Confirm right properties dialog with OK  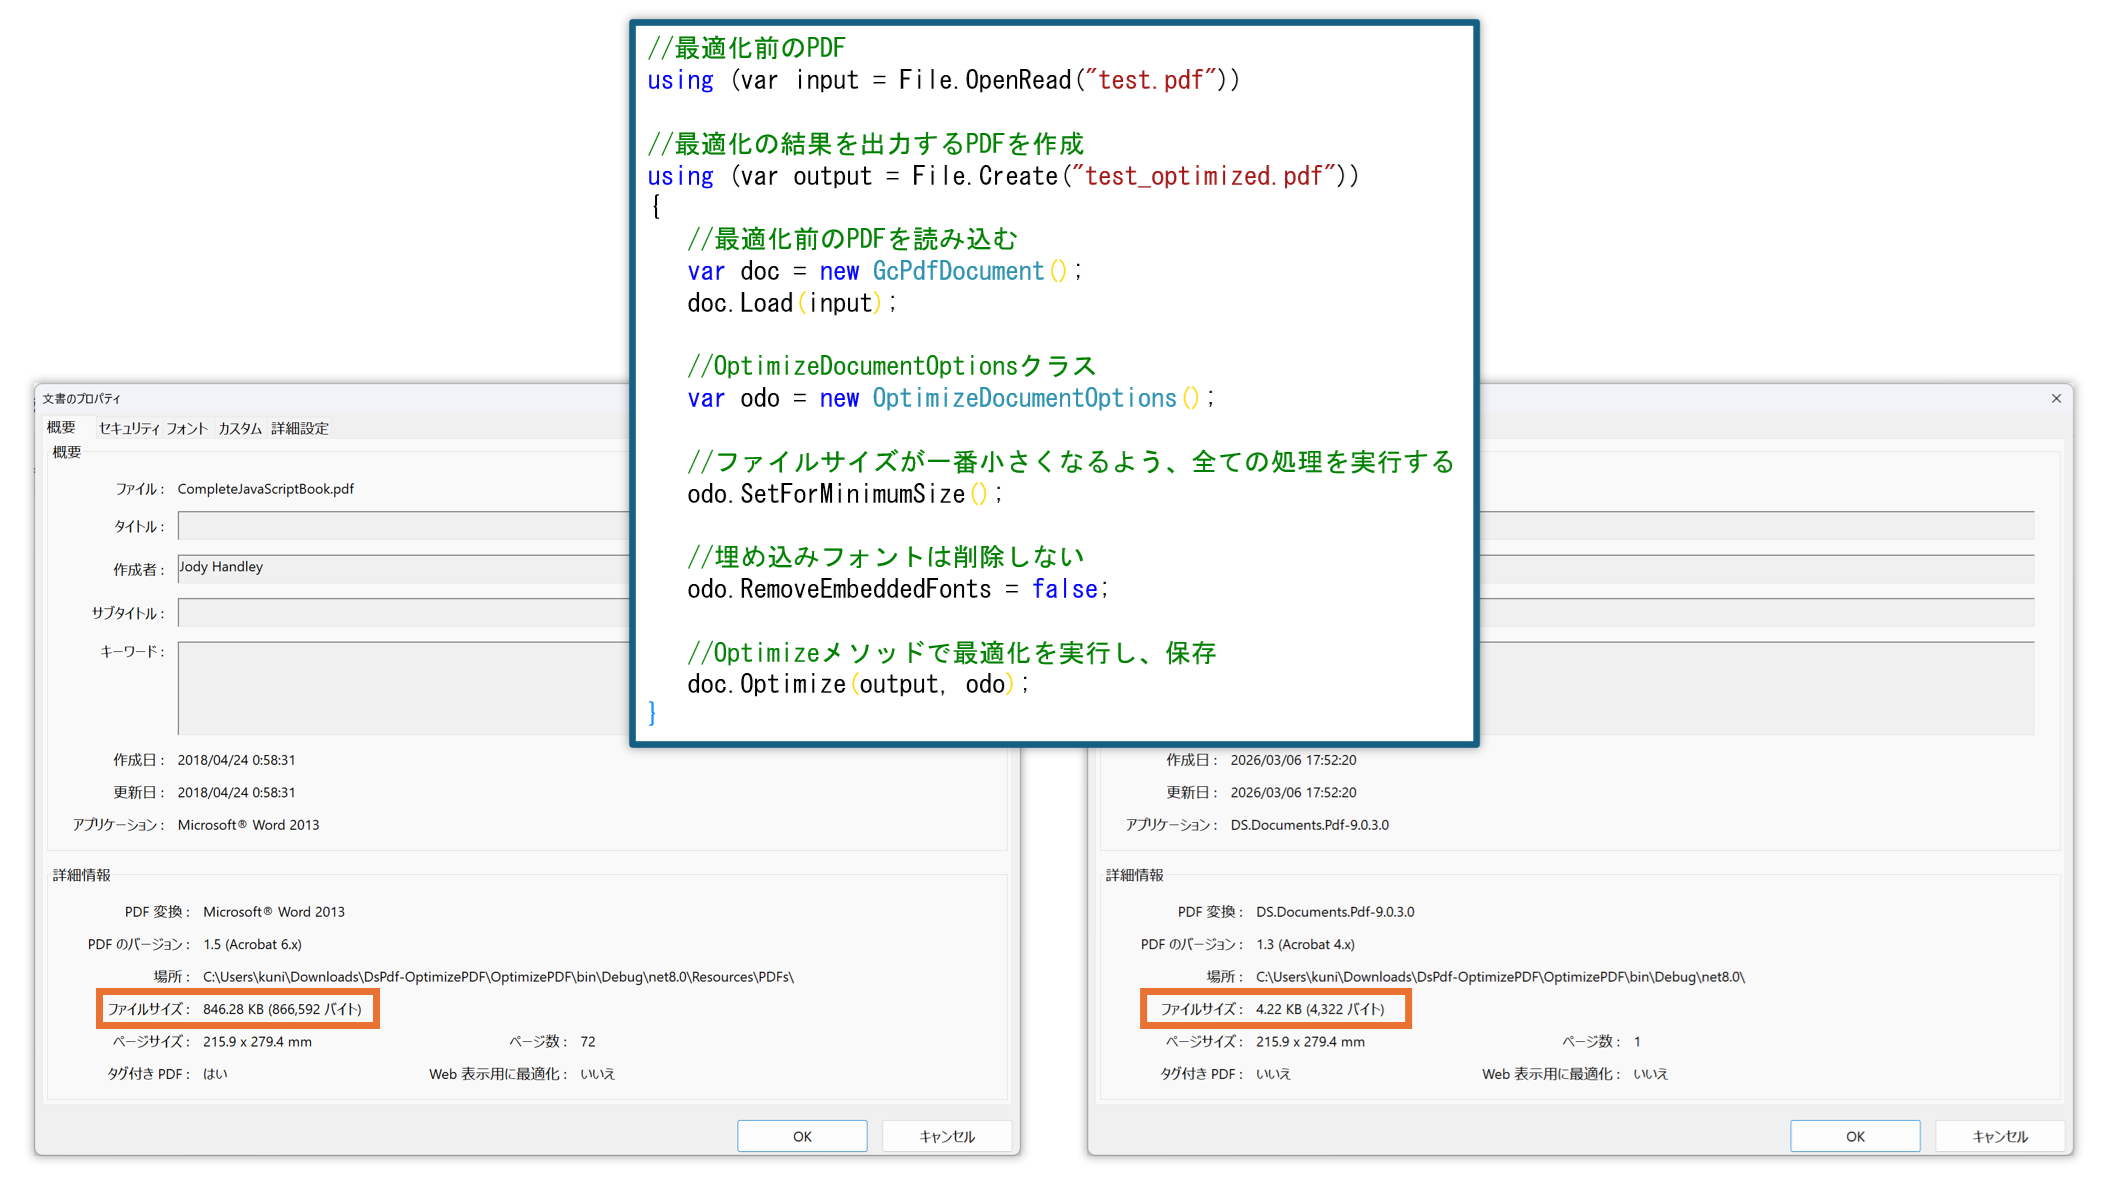point(1855,1136)
